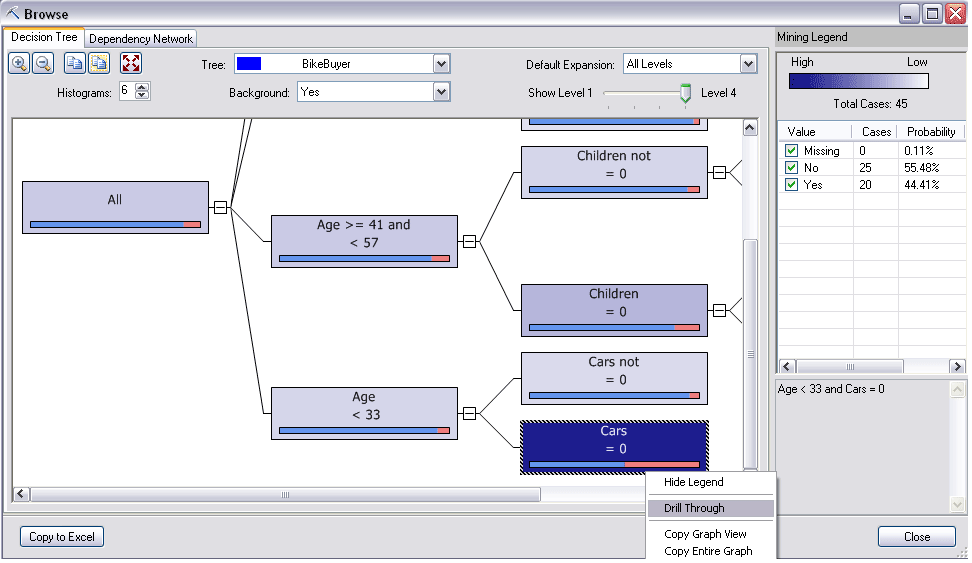Click the Total Cases: 45 text
This screenshot has height=563, width=972.
[870, 104]
